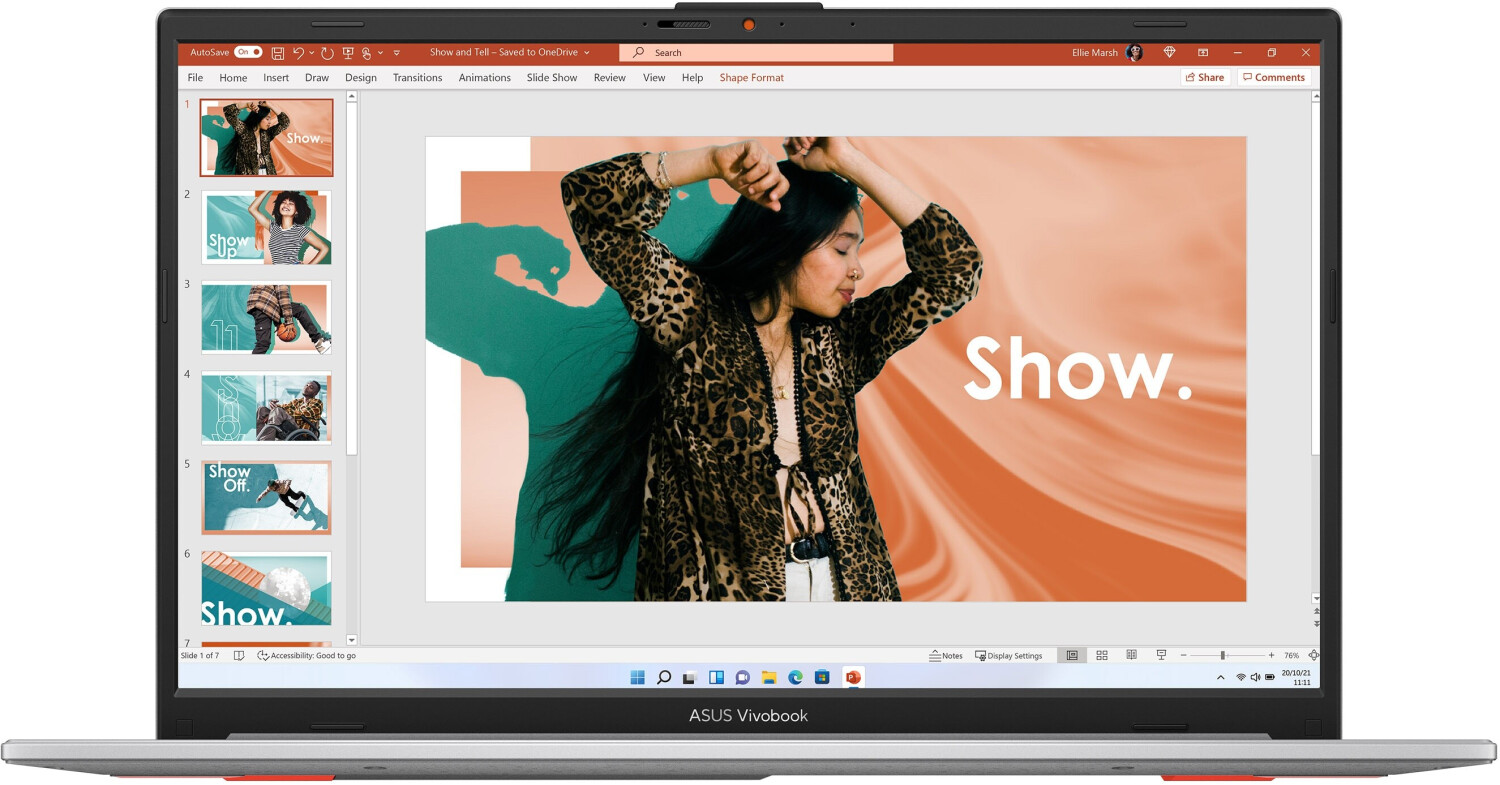This screenshot has height=785, width=1500.
Task: Open the Comments pane button
Action: click(x=1273, y=78)
